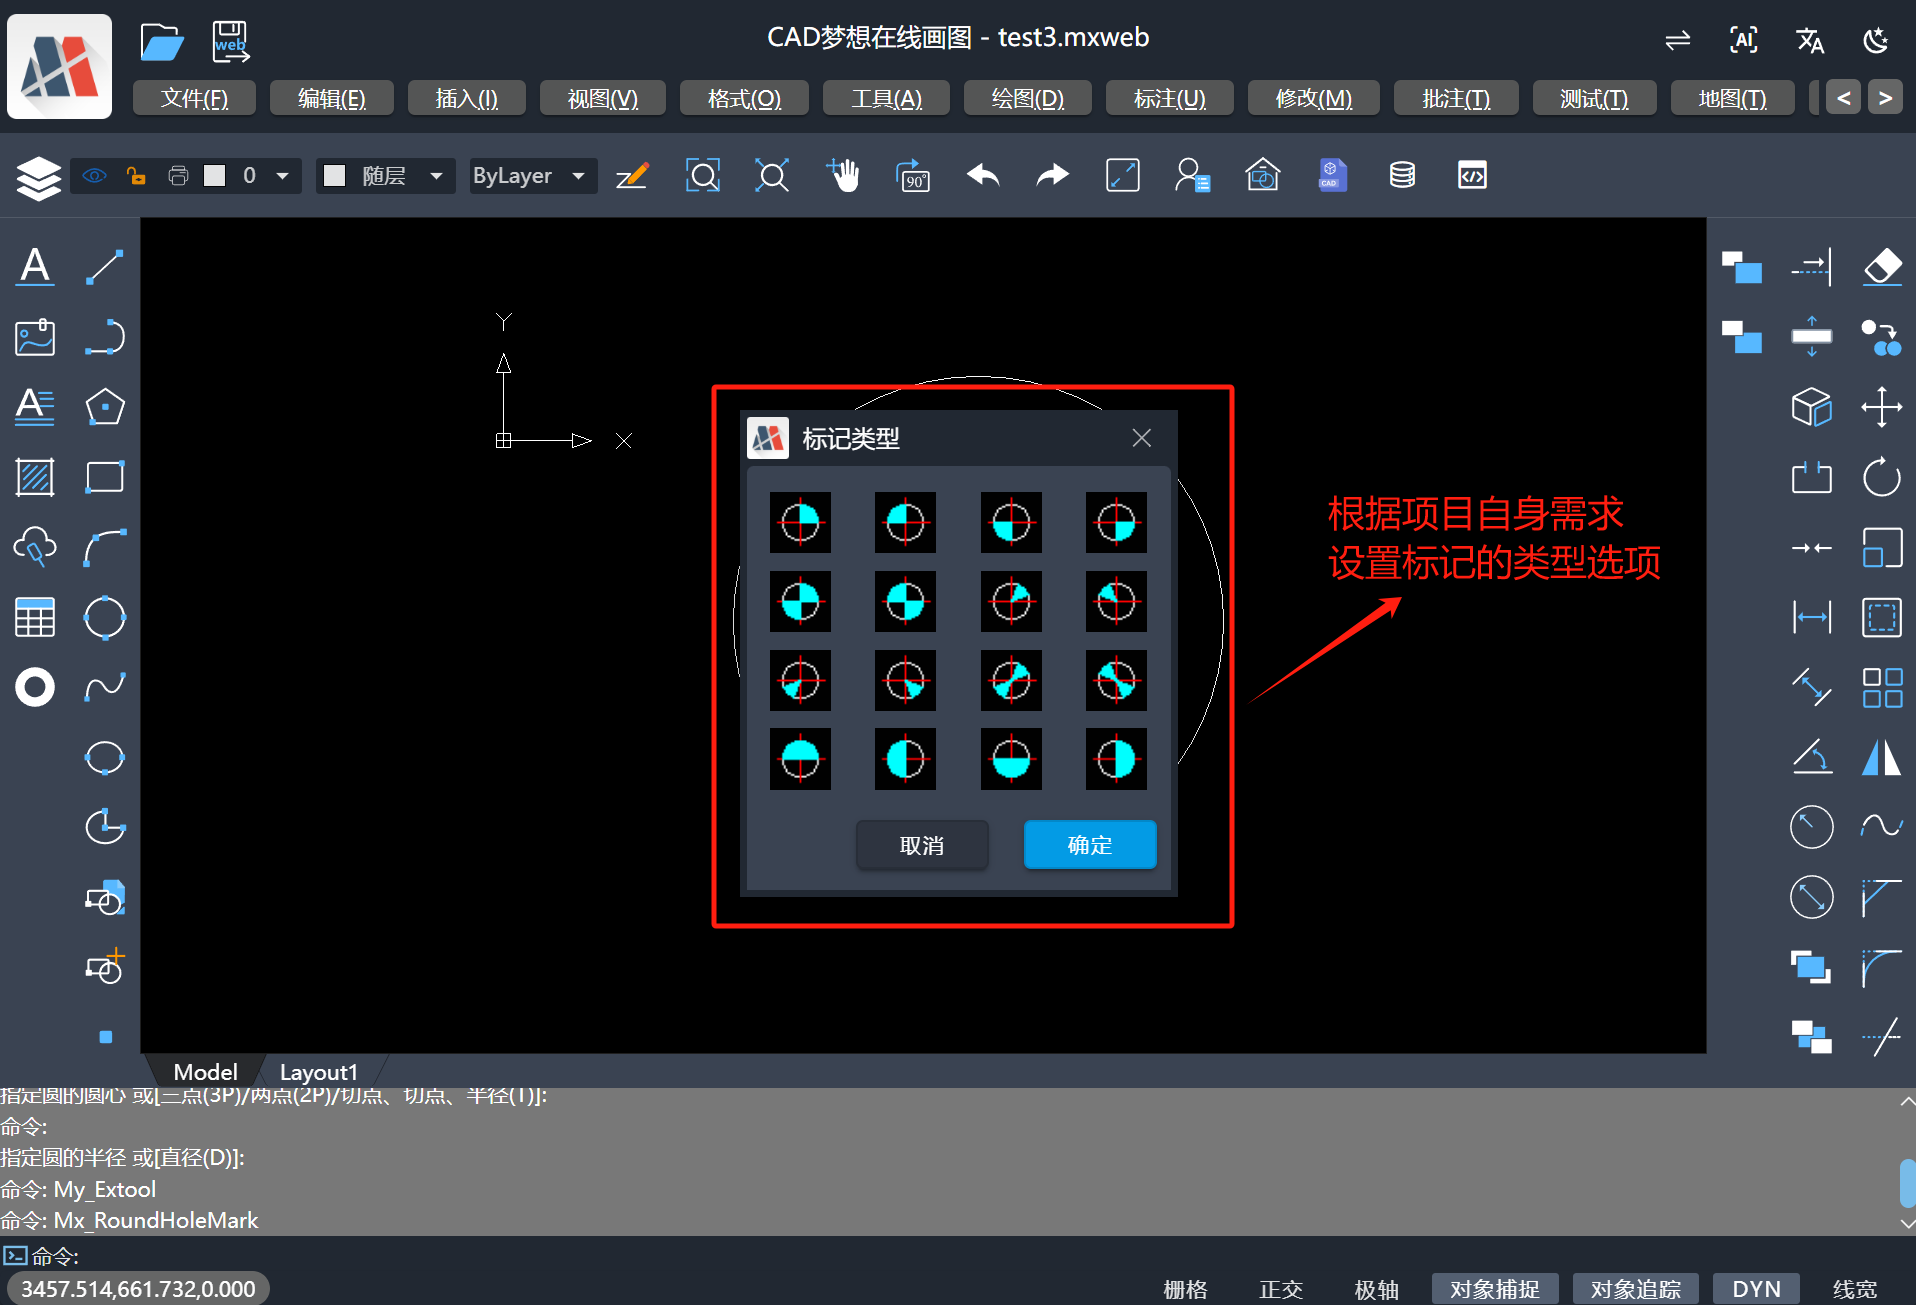Toggle the layer visibility eye icon
This screenshot has width=1916, height=1305.
pos(94,175)
